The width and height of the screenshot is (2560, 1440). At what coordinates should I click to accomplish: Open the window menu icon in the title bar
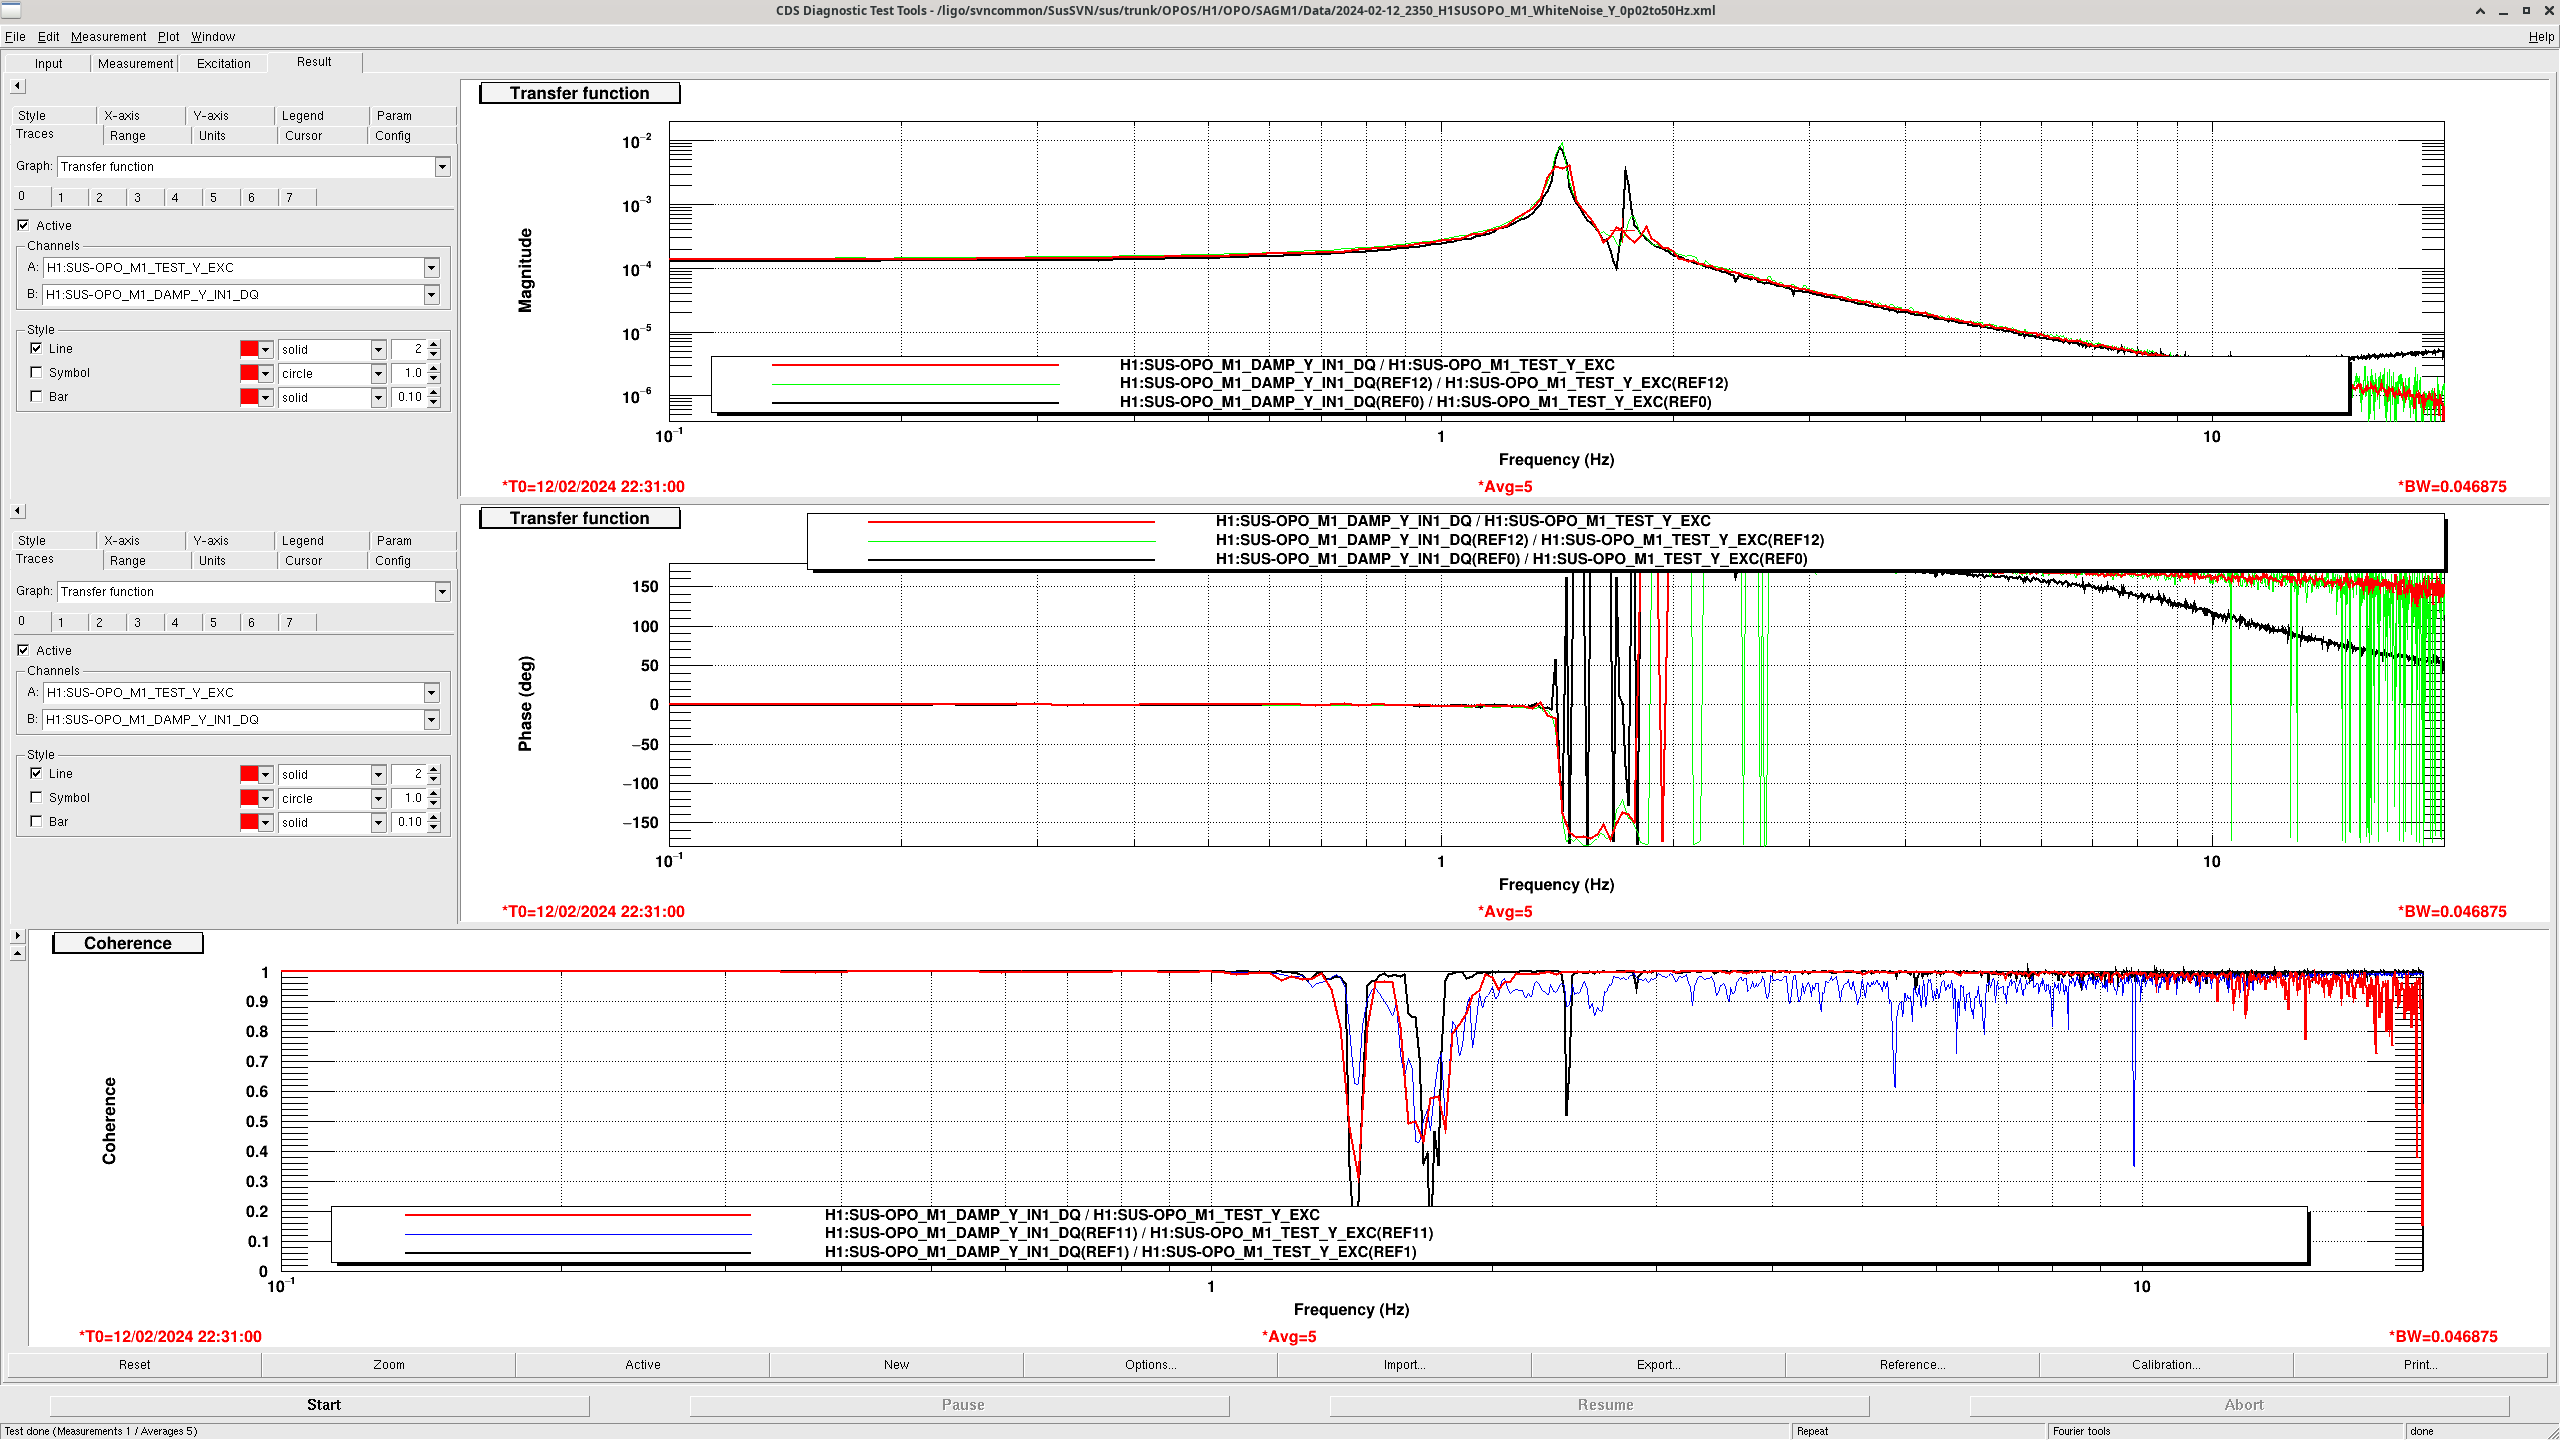tap(11, 10)
